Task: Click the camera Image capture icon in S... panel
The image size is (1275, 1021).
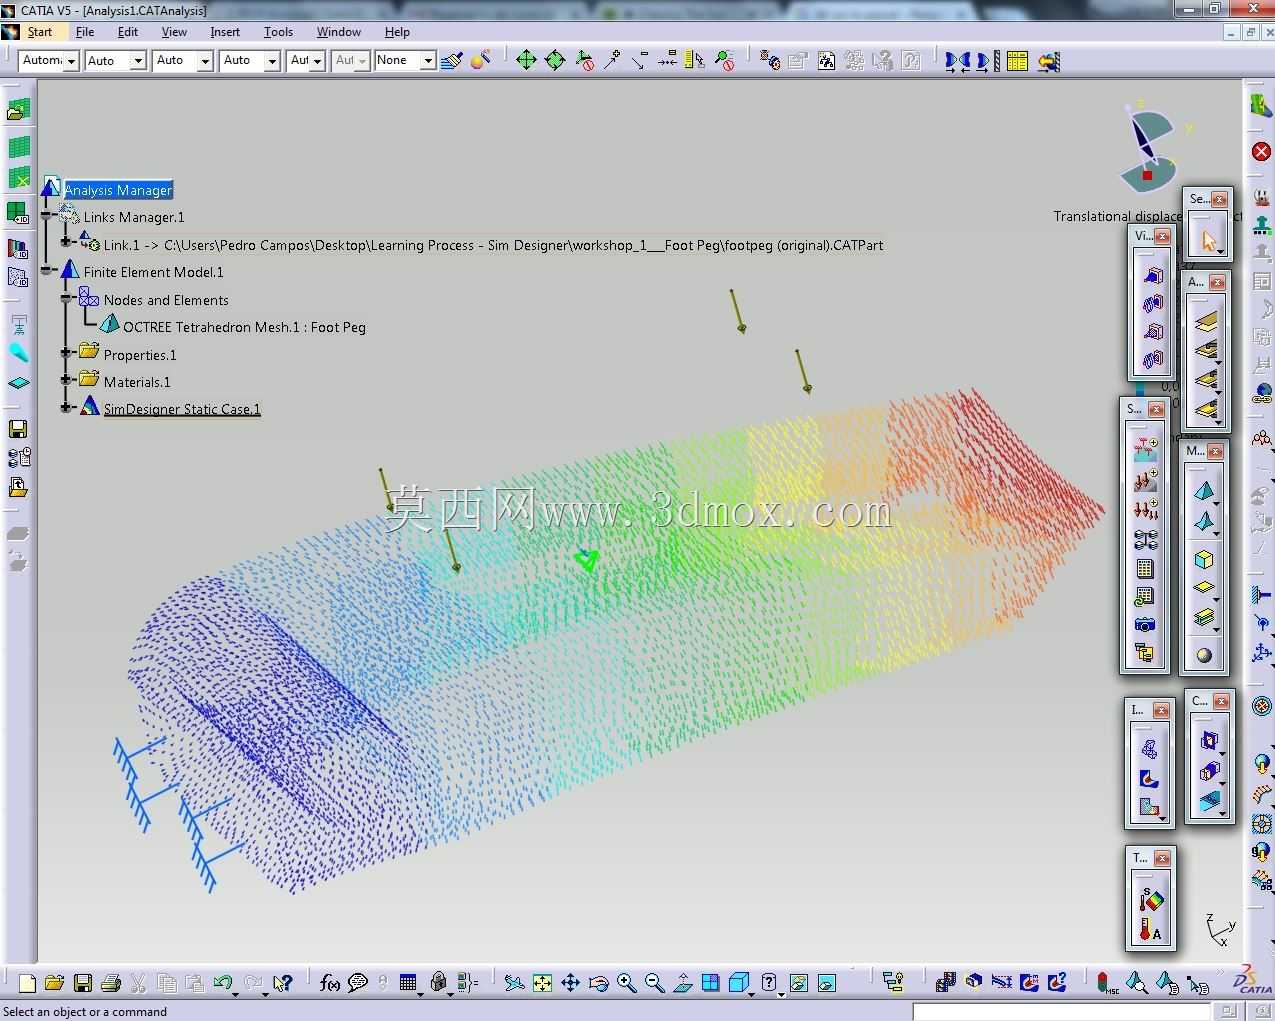Action: pos(1145,624)
